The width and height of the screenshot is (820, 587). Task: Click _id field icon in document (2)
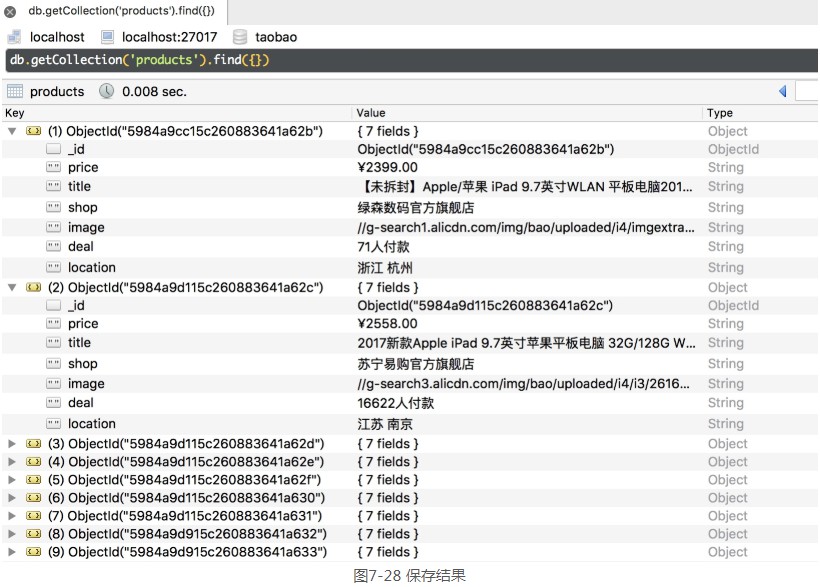(53, 305)
